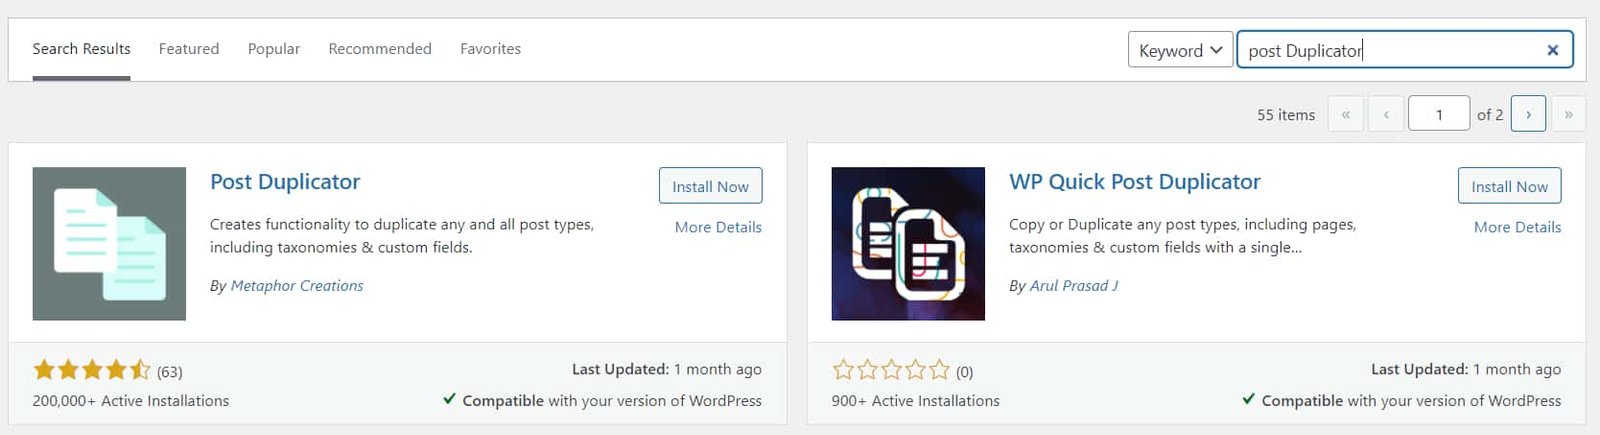
Task: Show the Favorites tab
Action: click(490, 49)
